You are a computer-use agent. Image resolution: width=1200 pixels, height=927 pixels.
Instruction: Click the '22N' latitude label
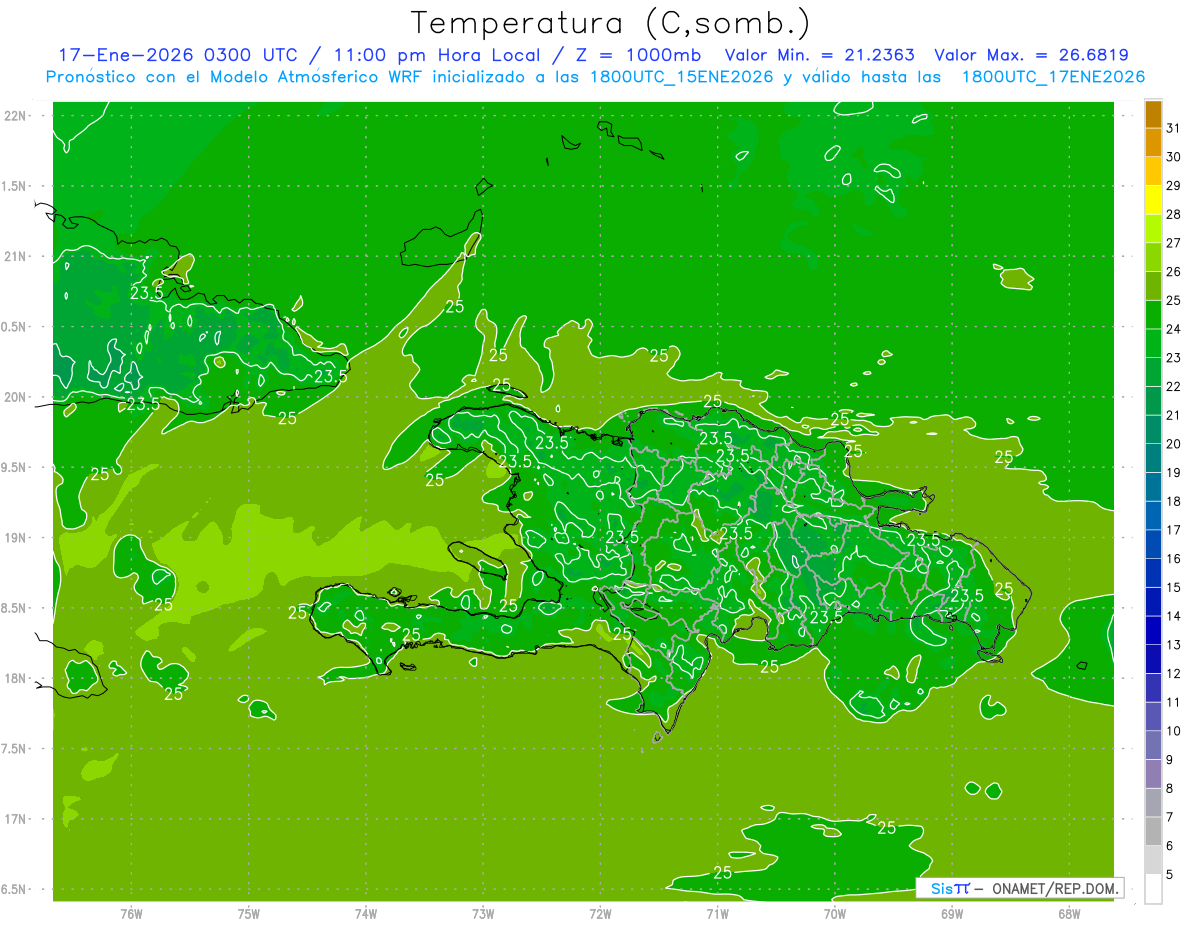pos(16,115)
